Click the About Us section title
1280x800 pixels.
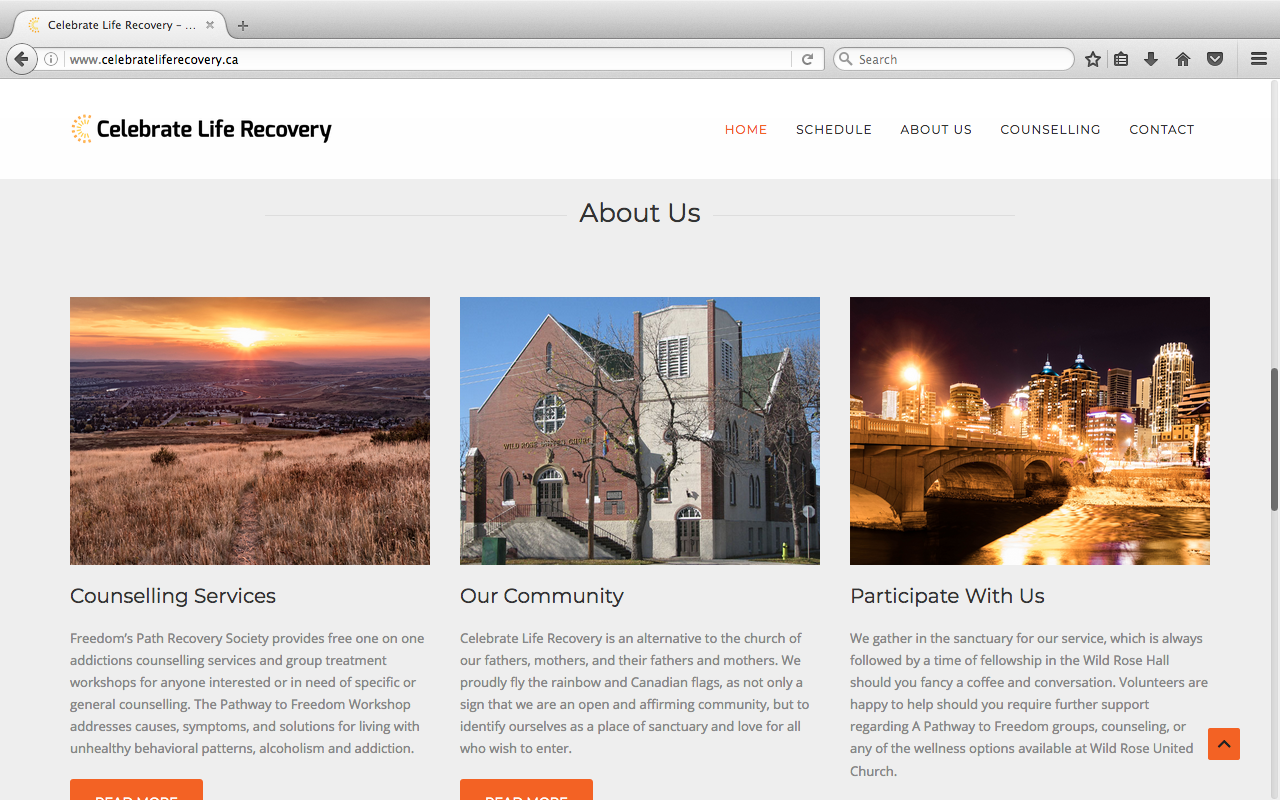pos(640,213)
